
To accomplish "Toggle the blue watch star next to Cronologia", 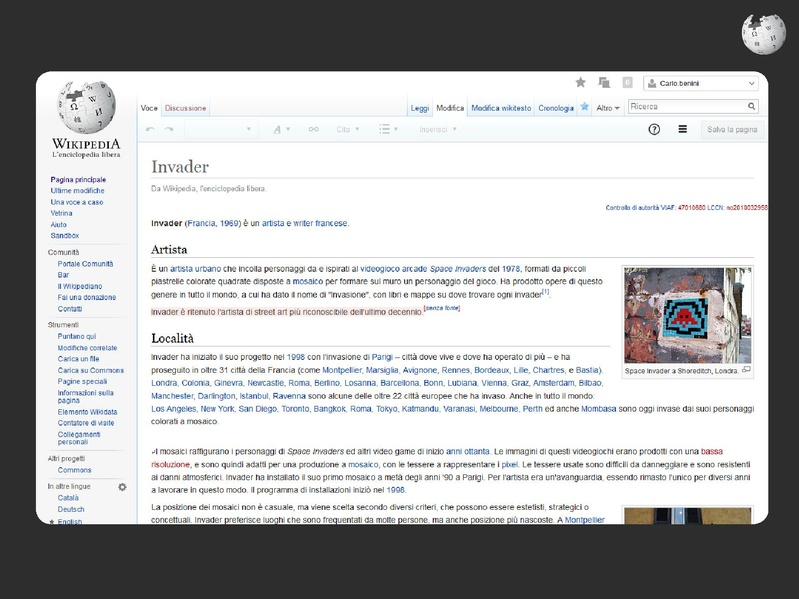I will coord(584,106).
